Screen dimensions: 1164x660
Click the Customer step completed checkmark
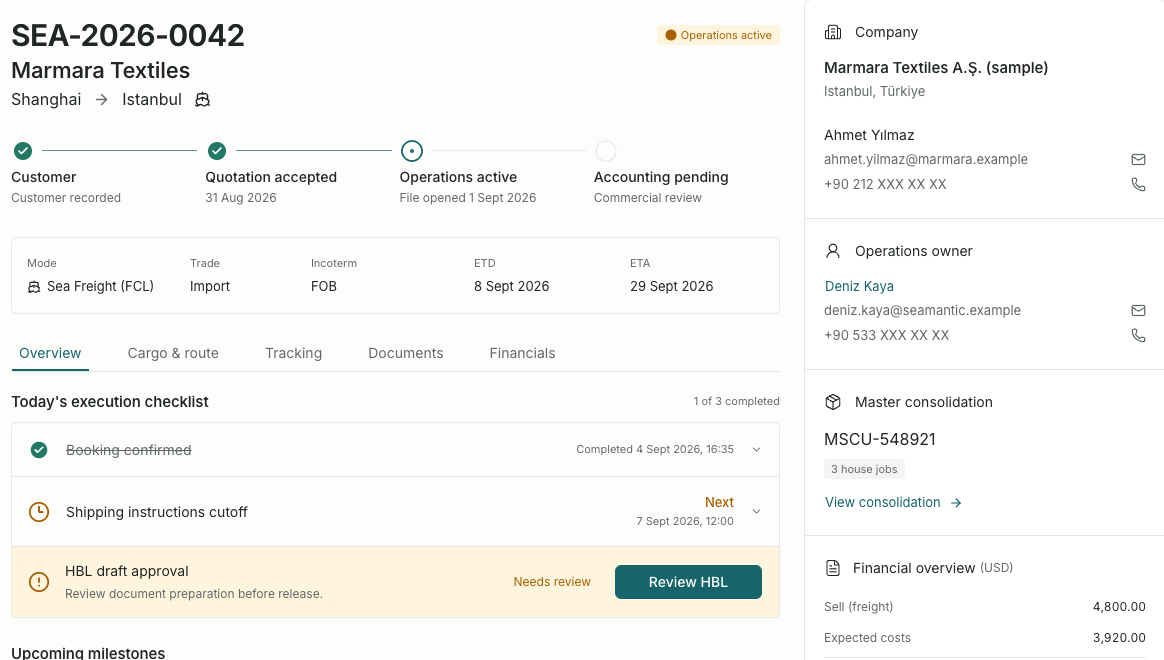(23, 151)
